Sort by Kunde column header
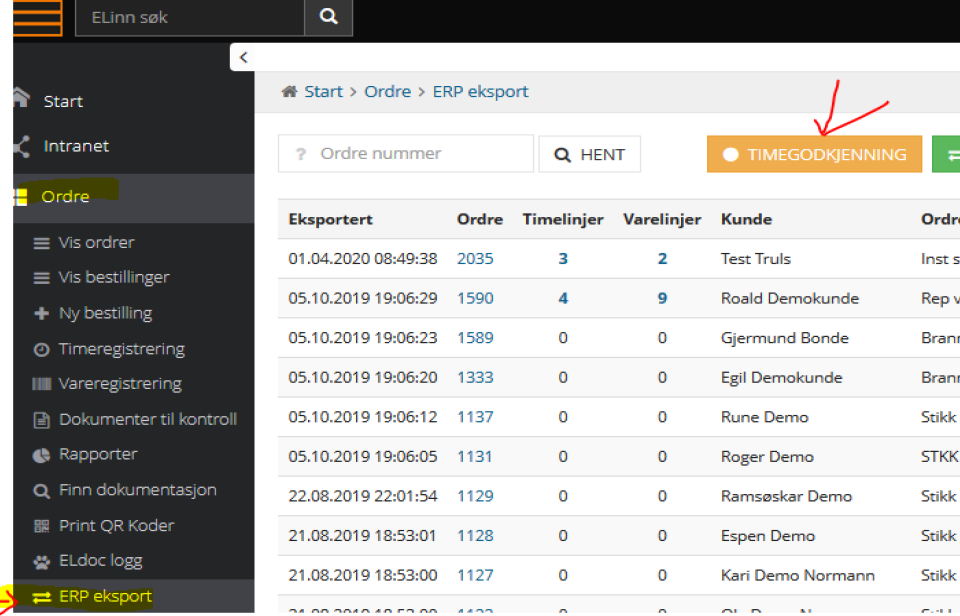The height and width of the screenshot is (616, 960). click(746, 219)
